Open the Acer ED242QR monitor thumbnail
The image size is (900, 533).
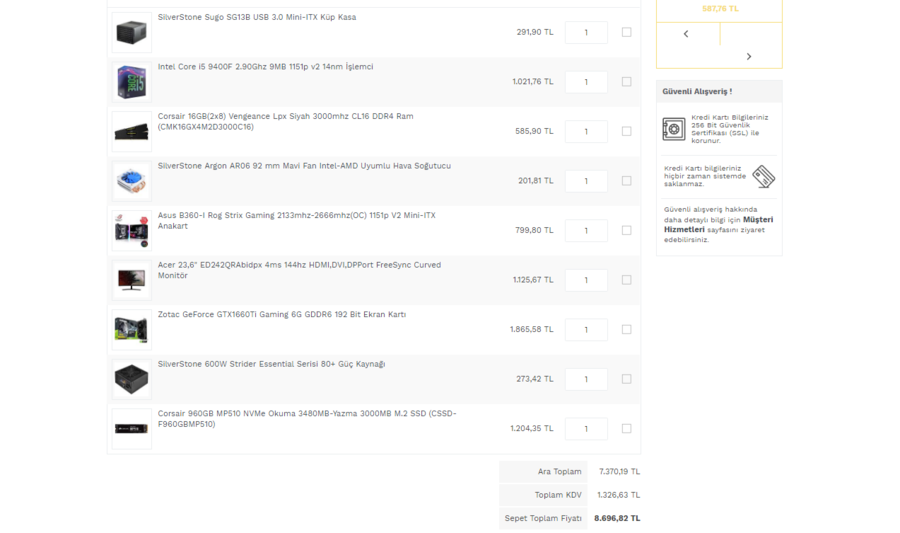131,280
